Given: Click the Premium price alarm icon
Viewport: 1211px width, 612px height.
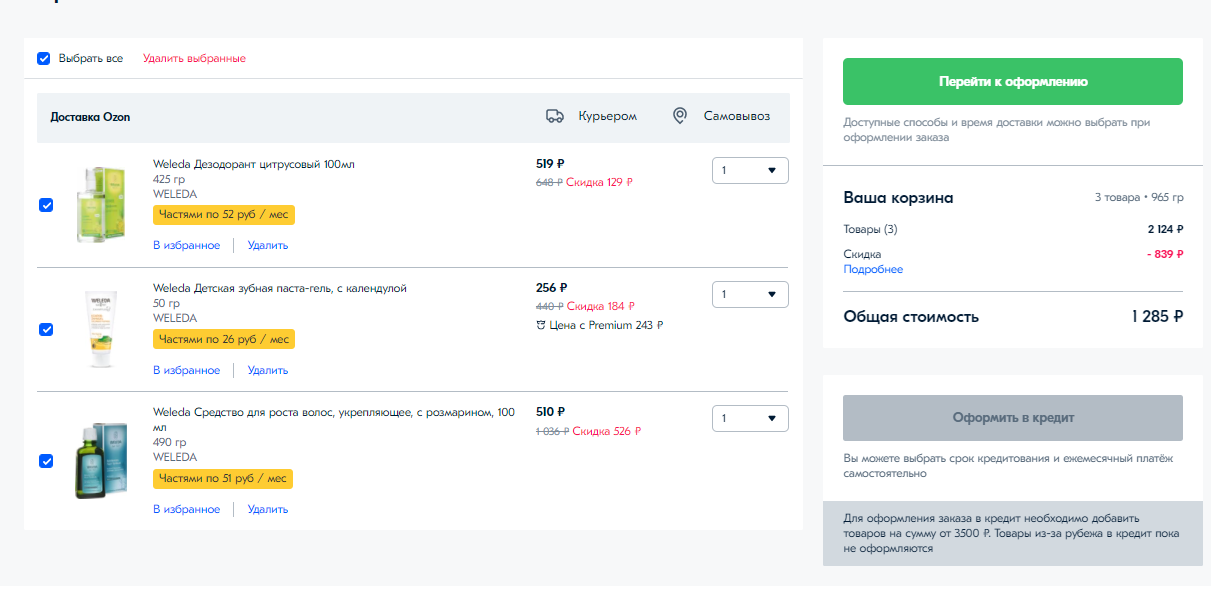Looking at the screenshot, I should pyautogui.click(x=541, y=325).
